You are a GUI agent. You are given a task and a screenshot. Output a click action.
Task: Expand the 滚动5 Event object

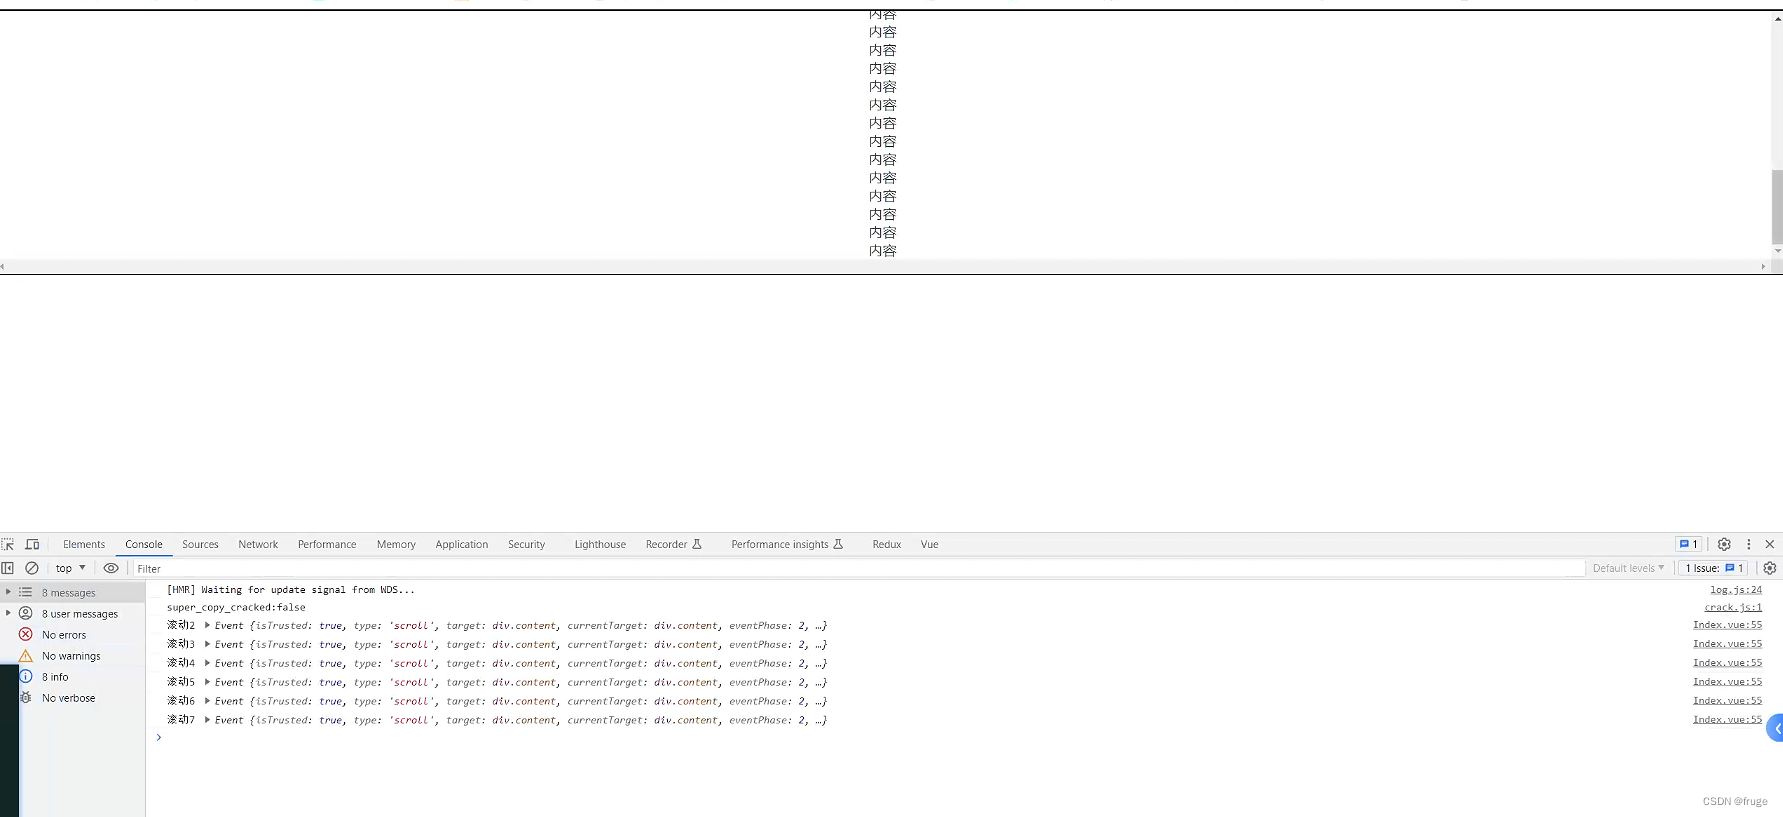(207, 682)
